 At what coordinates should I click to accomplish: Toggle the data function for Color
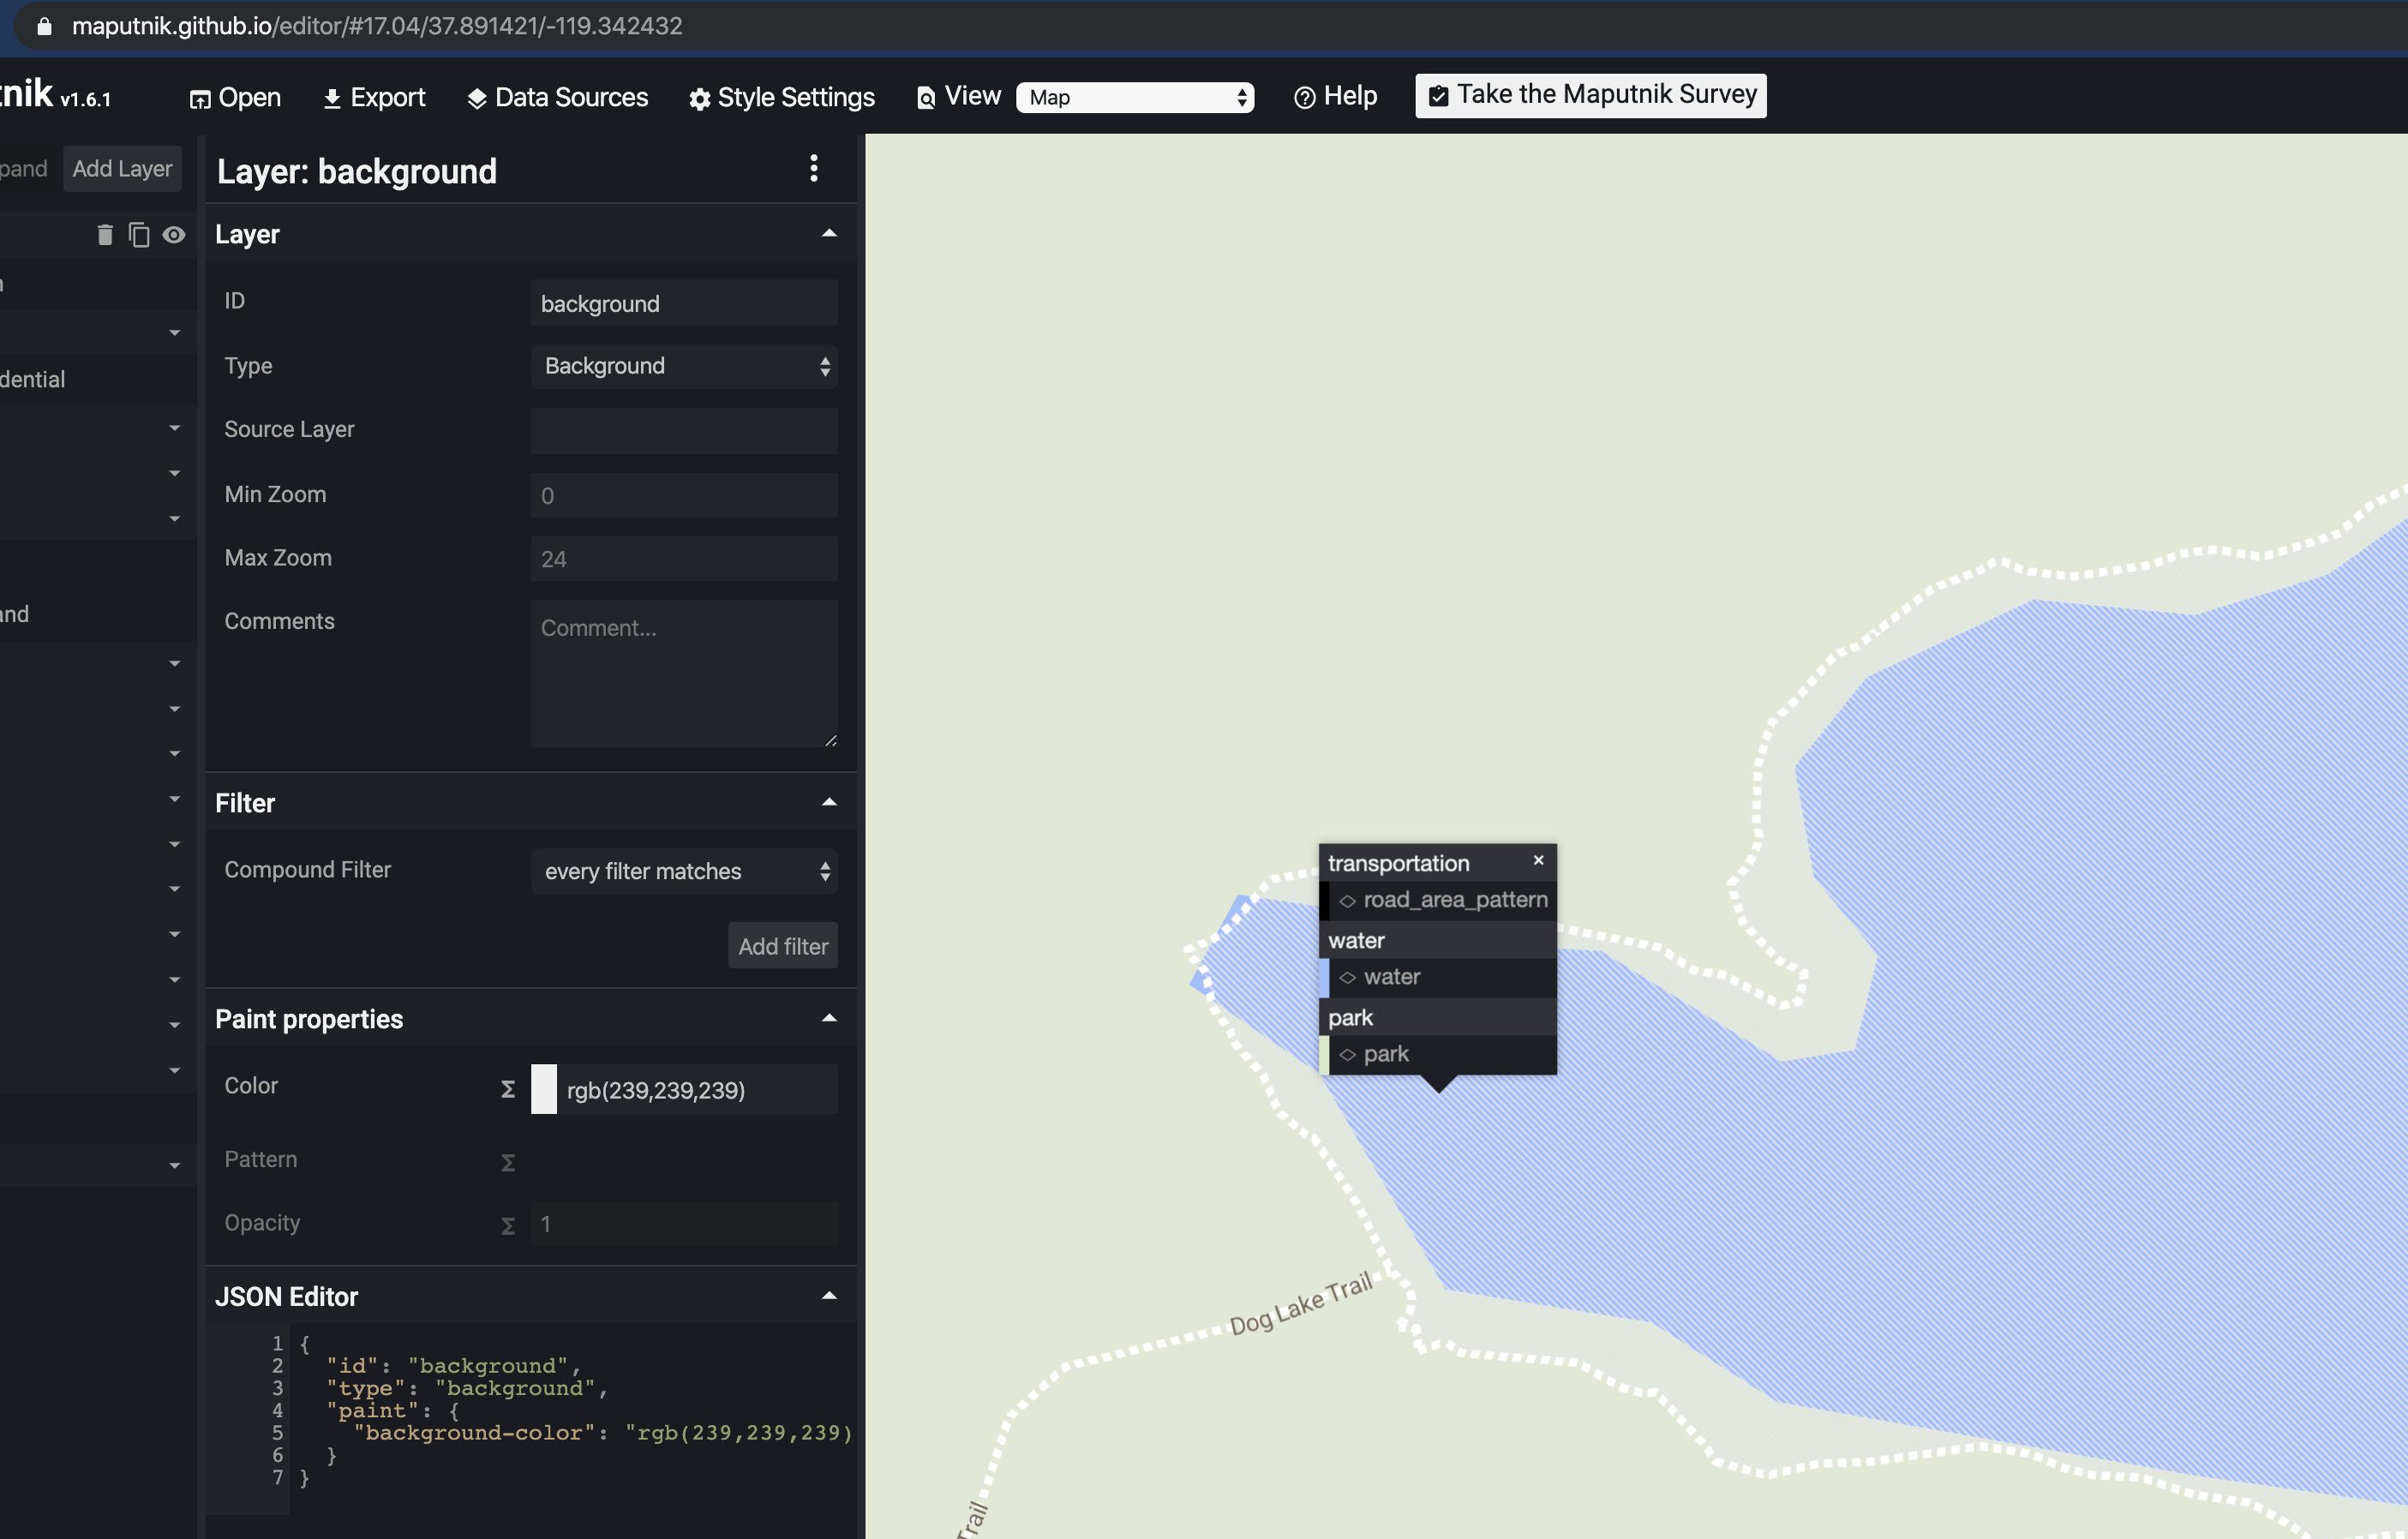[507, 1089]
